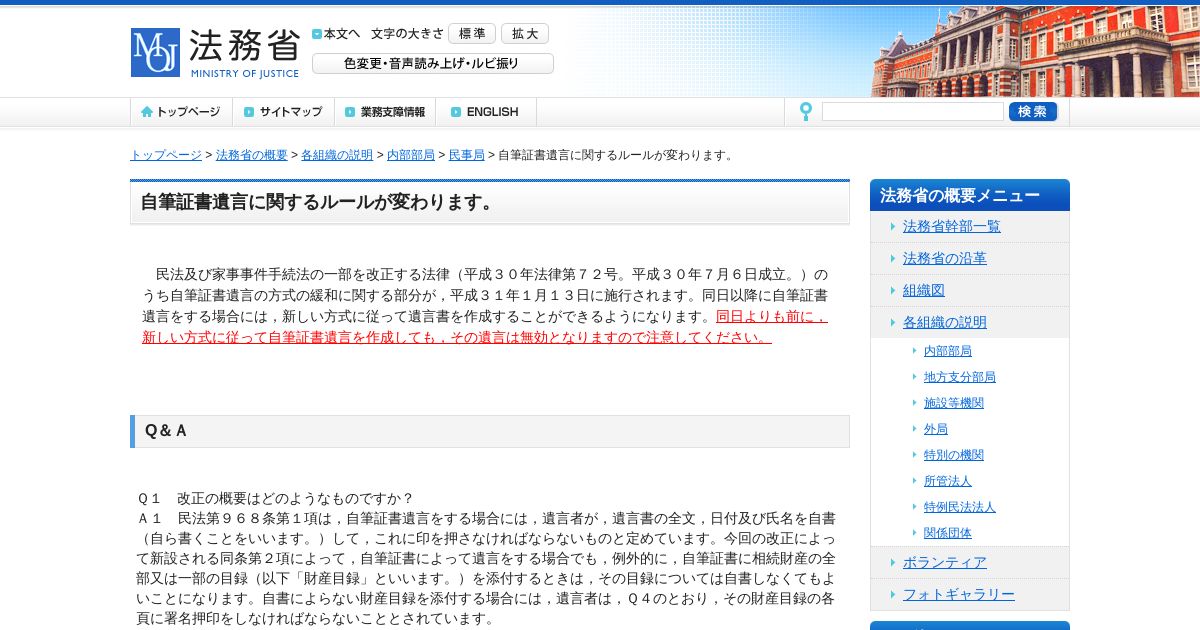Open 民事局 breadcrumb link

467,155
